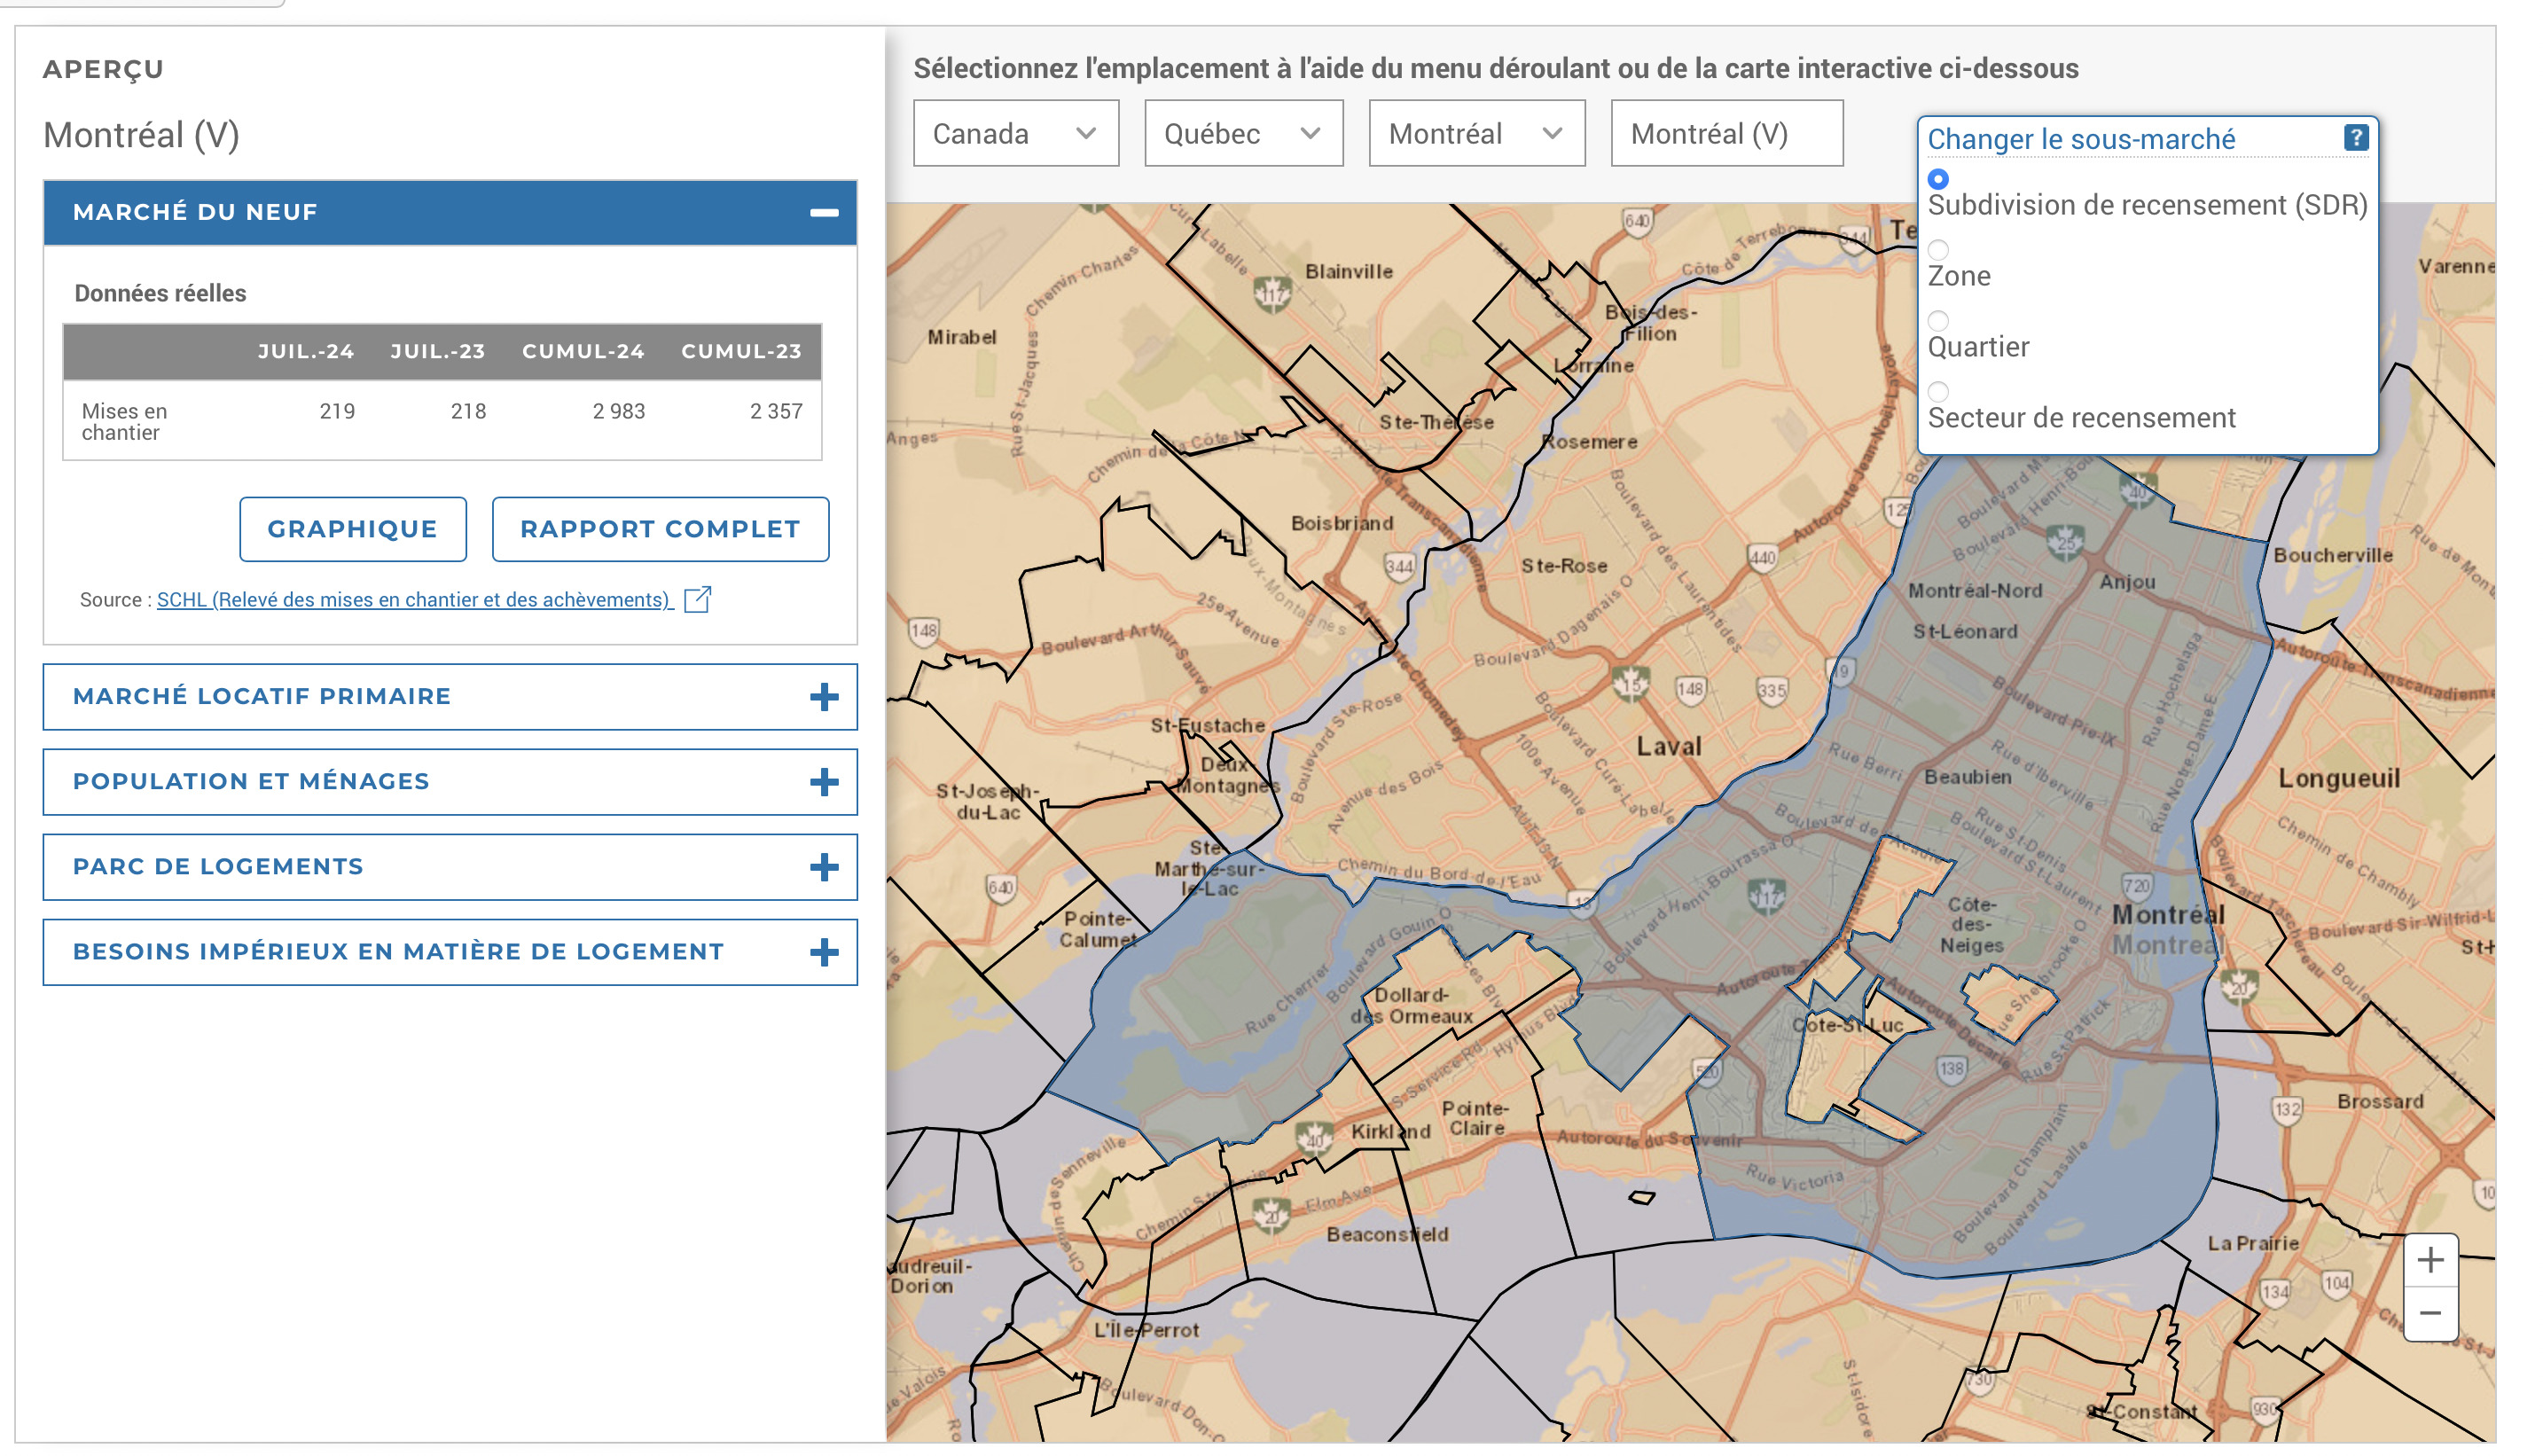The width and height of the screenshot is (2543, 1456).
Task: Expand Population et ménages section
Action: tap(450, 782)
